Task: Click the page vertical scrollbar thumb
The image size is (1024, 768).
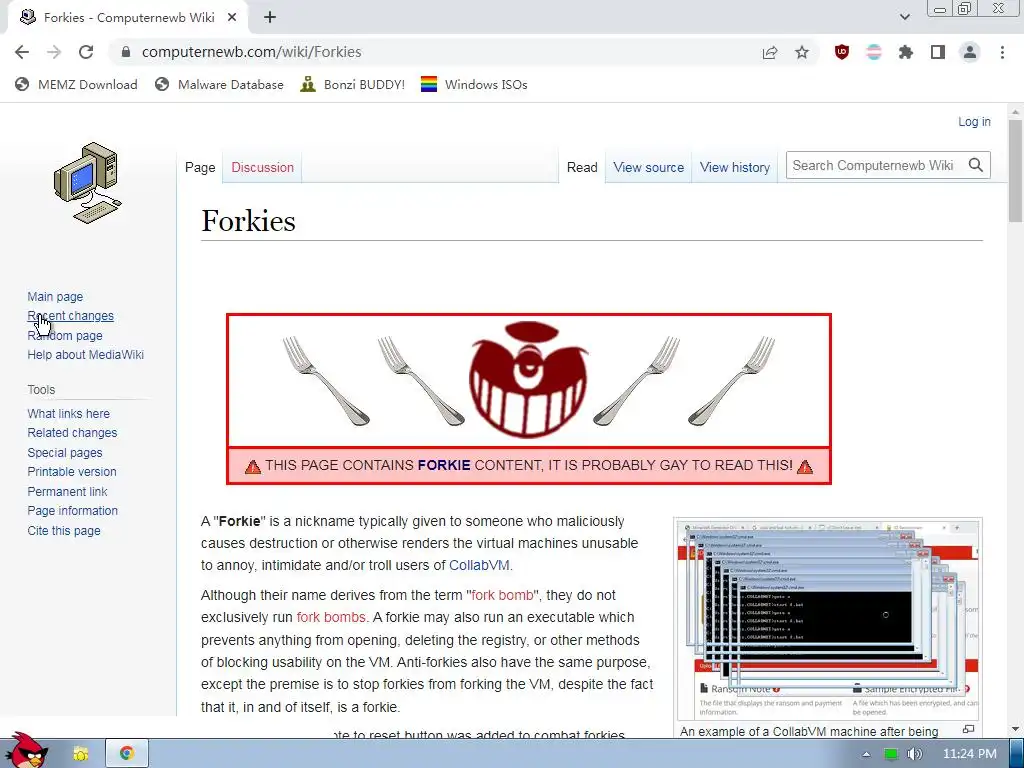Action: pyautogui.click(x=1016, y=171)
